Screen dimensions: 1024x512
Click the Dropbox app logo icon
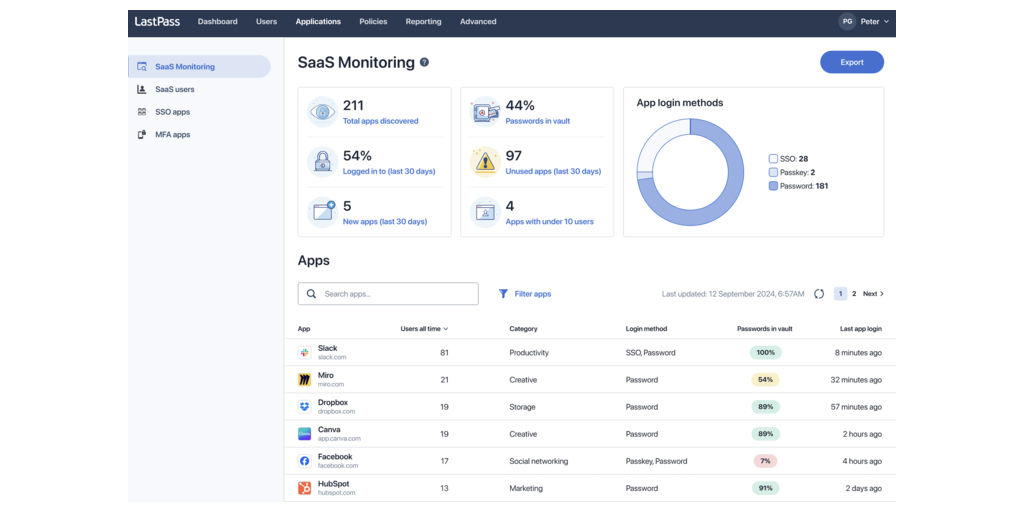[305, 407]
